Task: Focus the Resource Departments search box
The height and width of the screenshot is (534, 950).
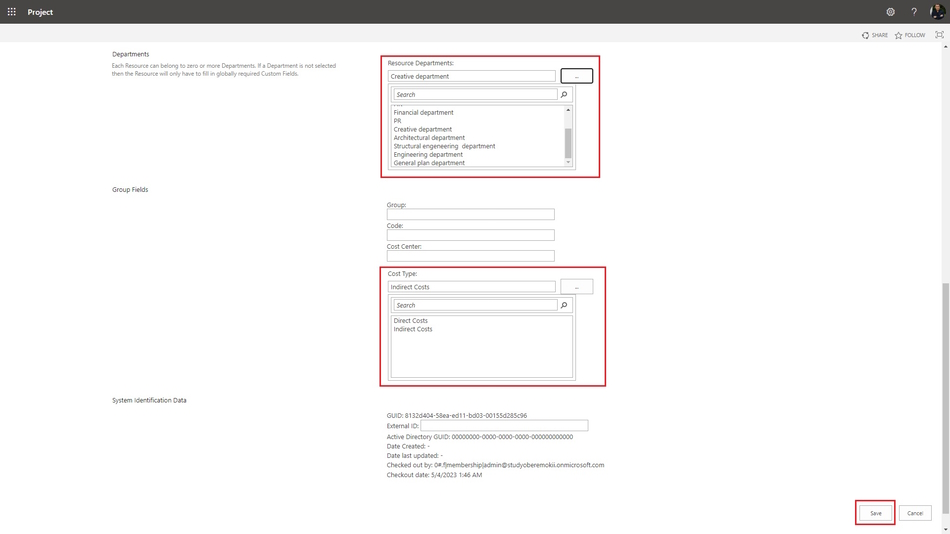Action: pyautogui.click(x=475, y=95)
